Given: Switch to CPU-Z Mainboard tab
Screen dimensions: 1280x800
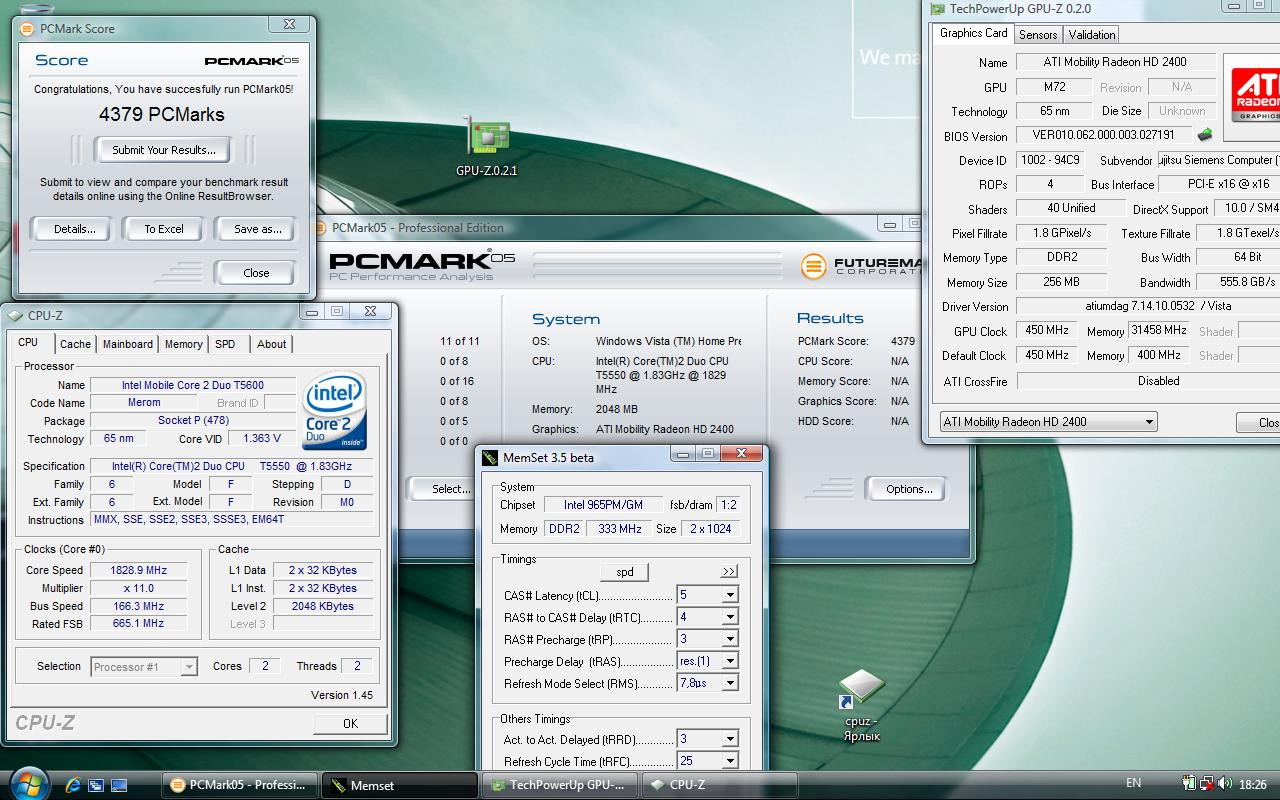Looking at the screenshot, I should tap(128, 344).
